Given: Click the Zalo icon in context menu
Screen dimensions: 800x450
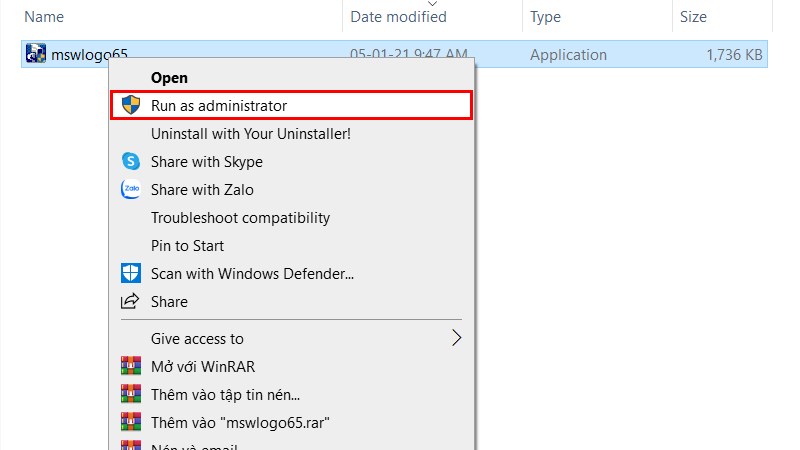Looking at the screenshot, I should tap(130, 189).
